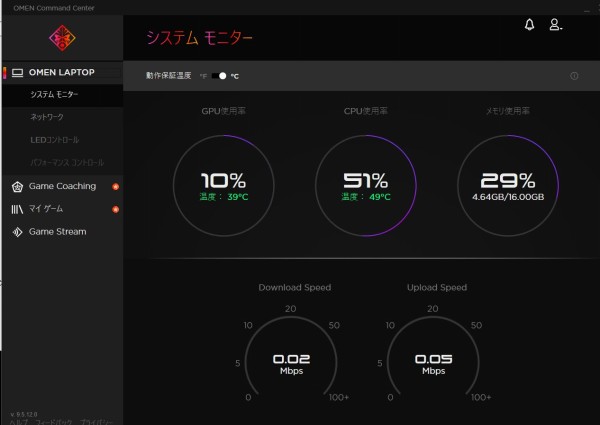Open LEDコントロール page

55,140
